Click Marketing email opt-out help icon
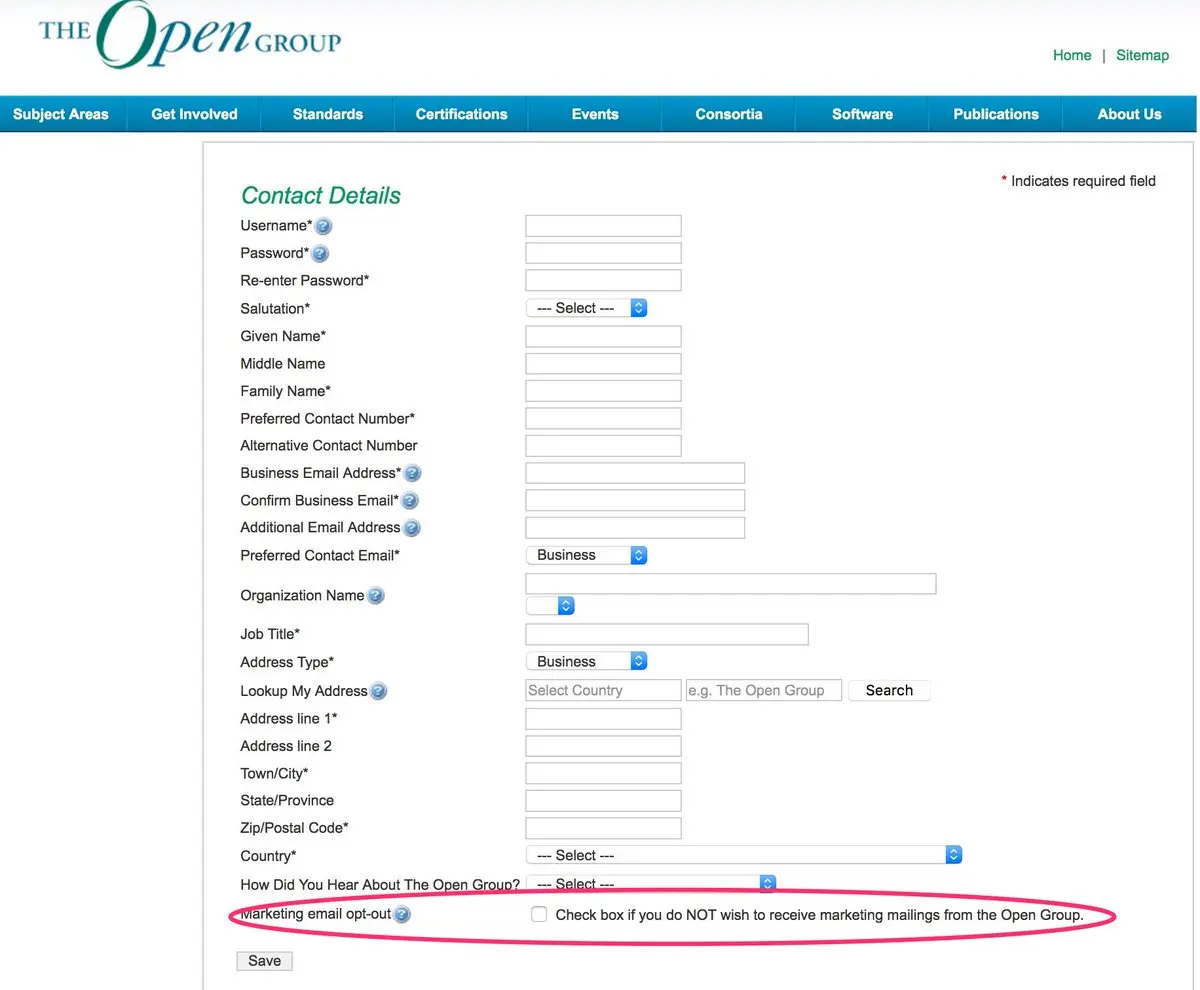This screenshot has height=990, width=1200. (x=402, y=914)
